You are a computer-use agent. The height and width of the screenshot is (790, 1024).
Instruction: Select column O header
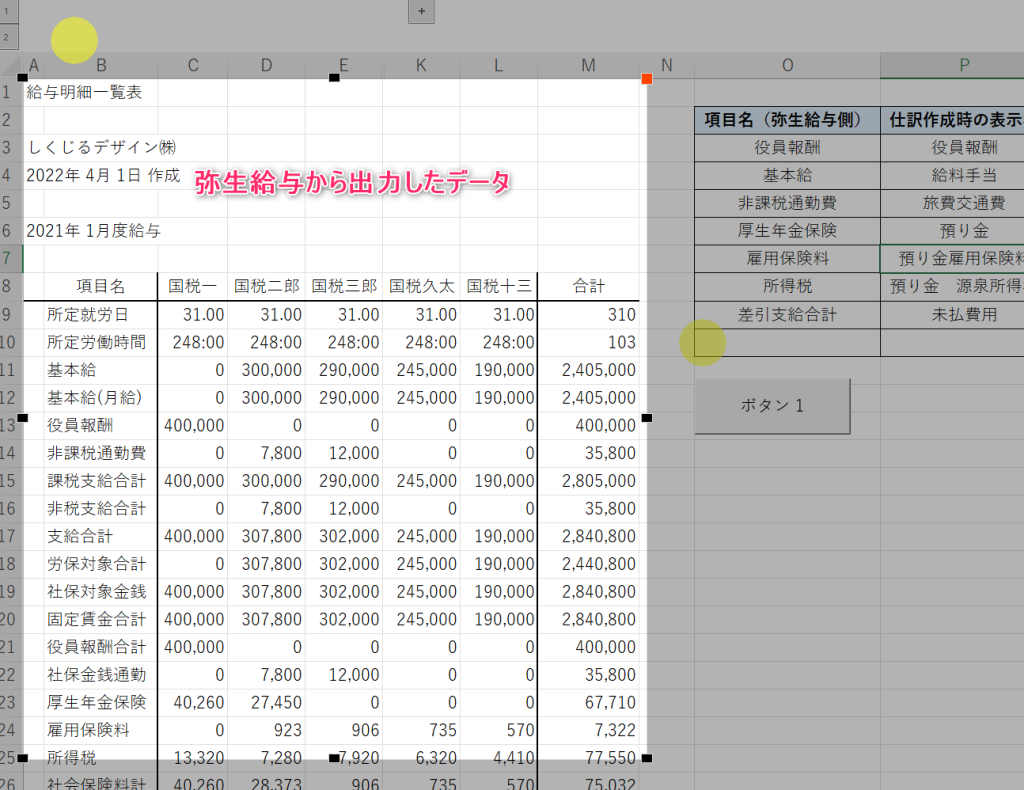[x=787, y=66]
